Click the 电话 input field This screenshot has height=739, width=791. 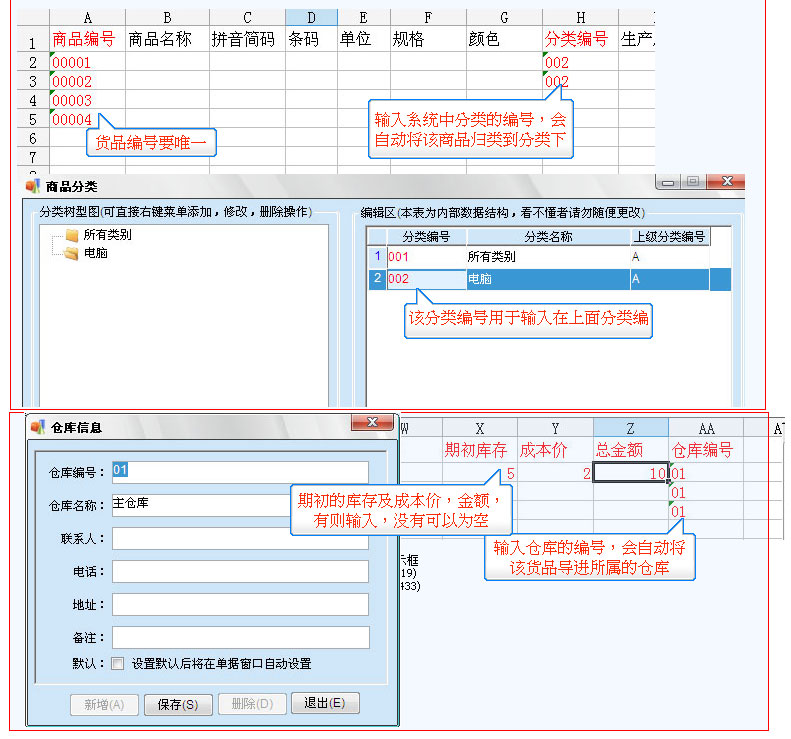point(240,572)
